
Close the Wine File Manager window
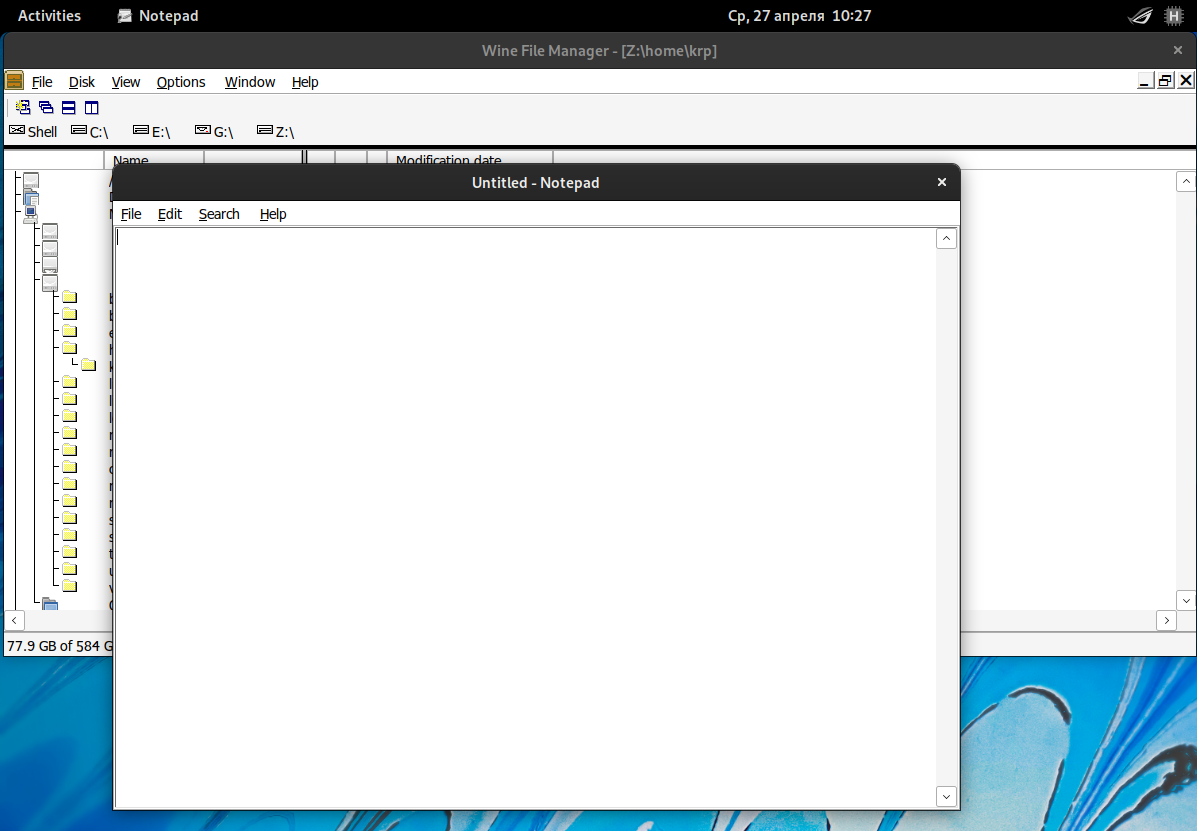click(1178, 50)
